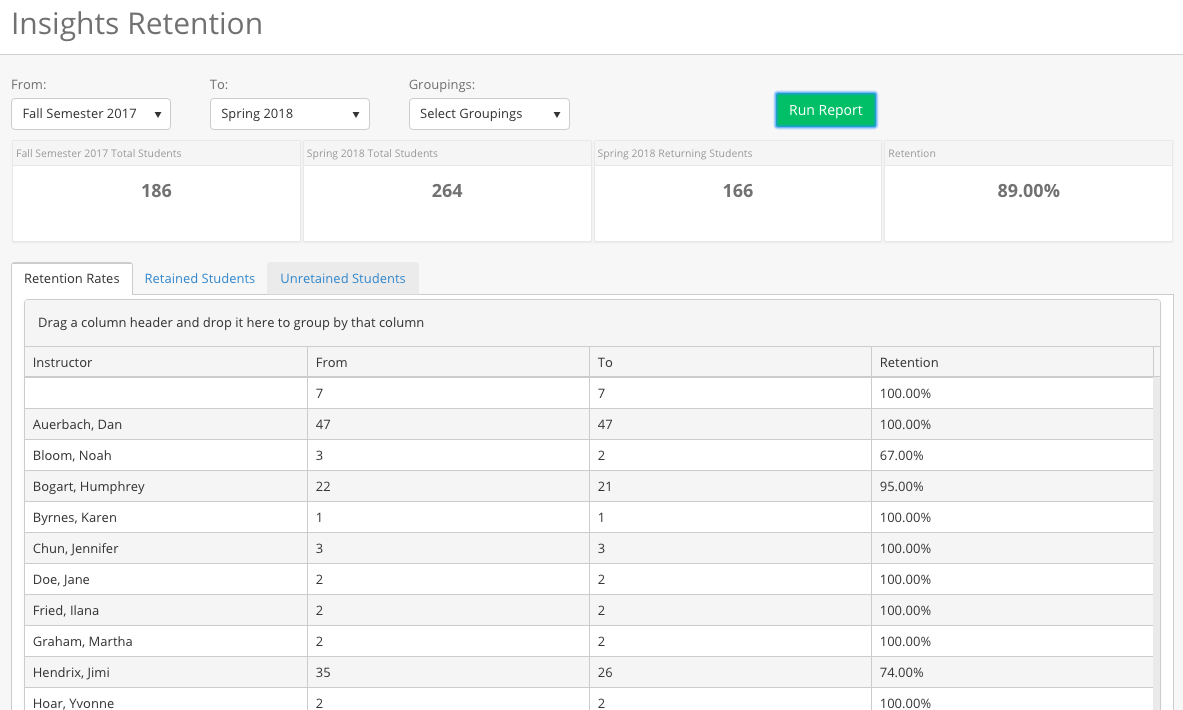Viewport: 1183px width, 710px height.
Task: Click the Auerbach, Dan instructor row
Action: pos(77,424)
